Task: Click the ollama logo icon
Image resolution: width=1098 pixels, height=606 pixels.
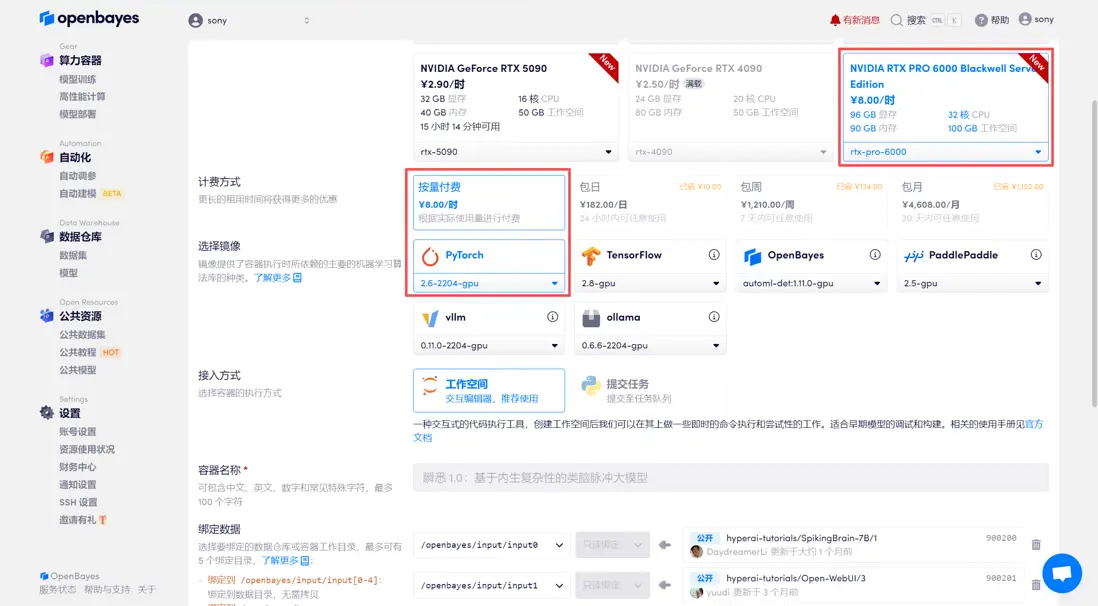Action: [591, 318]
